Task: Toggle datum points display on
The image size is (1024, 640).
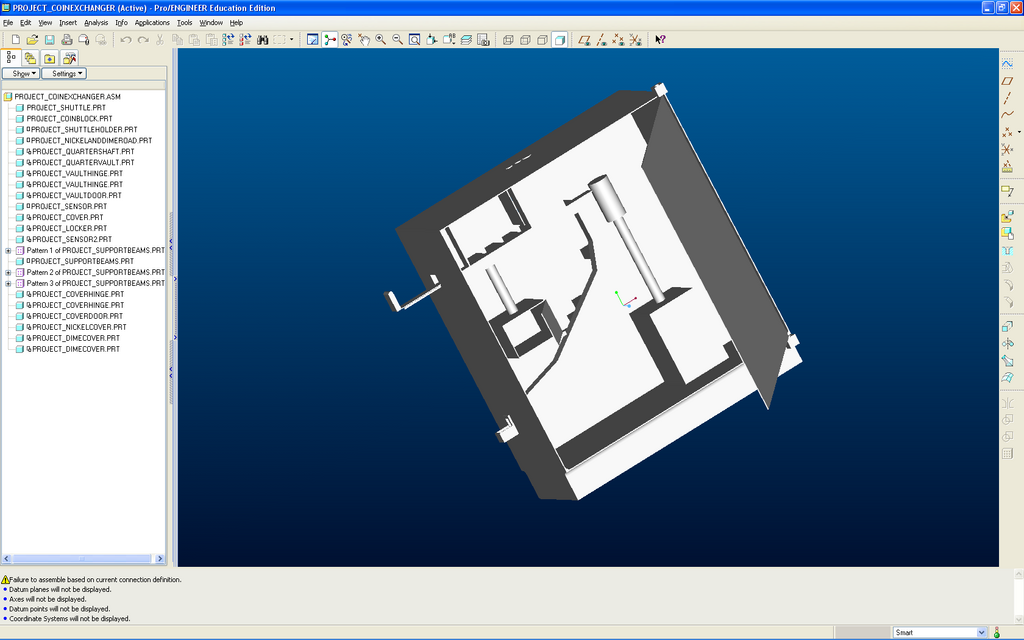Action: 618,40
